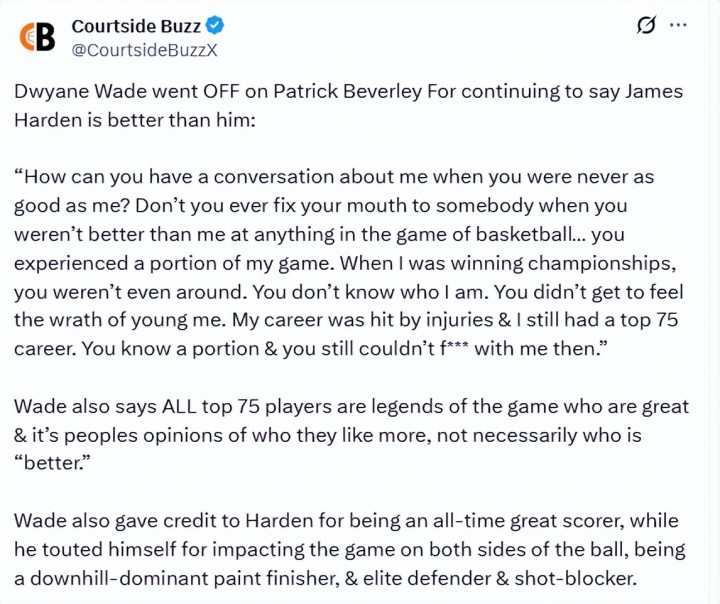Click the Courtside Buzz display name
720x604 pixels.
tap(136, 25)
